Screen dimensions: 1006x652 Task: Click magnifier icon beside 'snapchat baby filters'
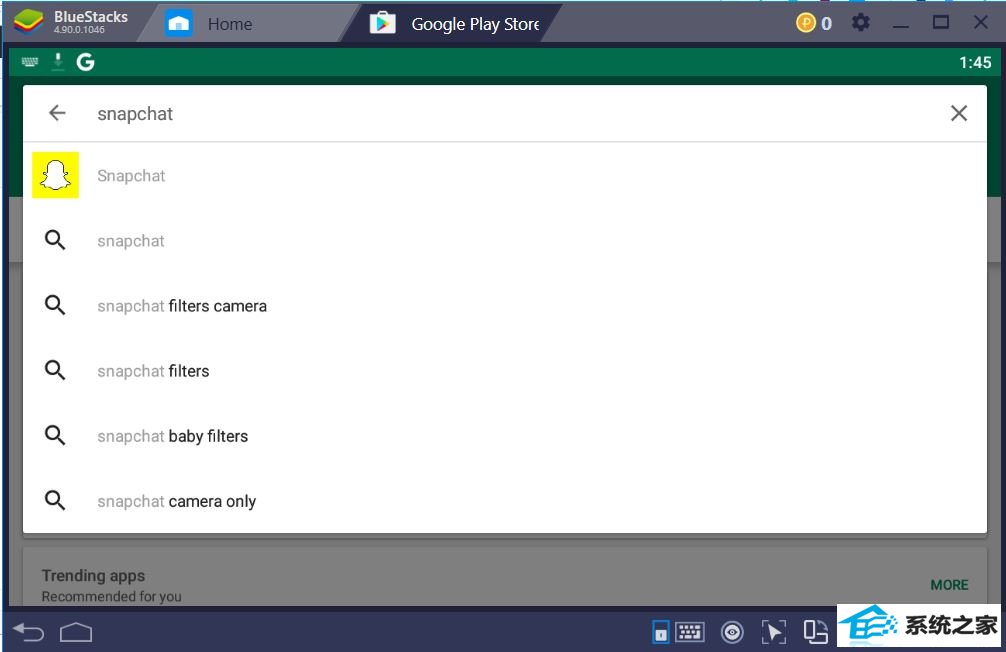55,435
